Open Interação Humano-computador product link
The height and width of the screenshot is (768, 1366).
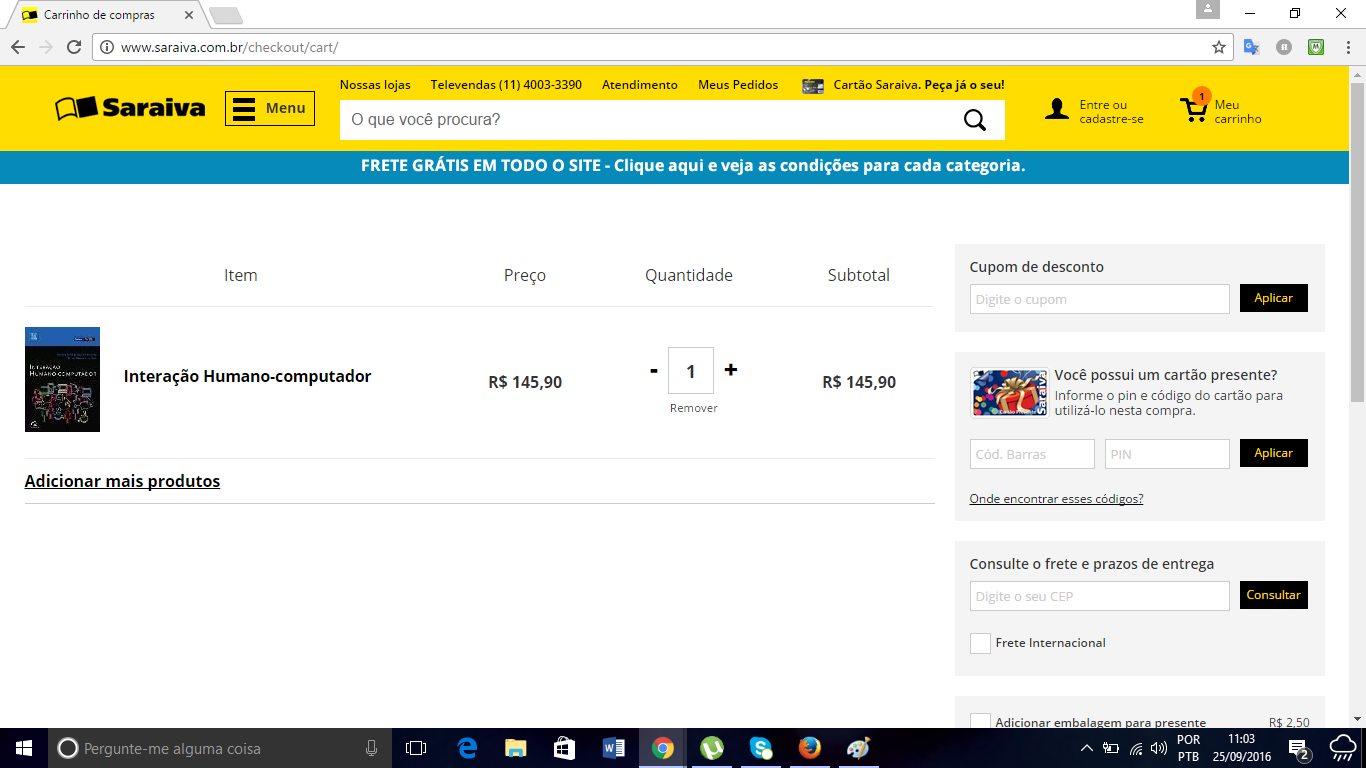pos(247,377)
